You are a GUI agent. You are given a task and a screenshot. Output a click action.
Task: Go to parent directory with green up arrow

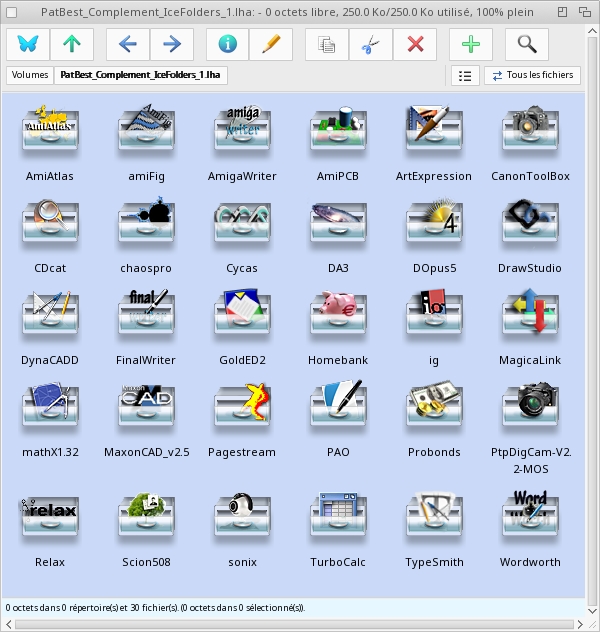(71, 45)
